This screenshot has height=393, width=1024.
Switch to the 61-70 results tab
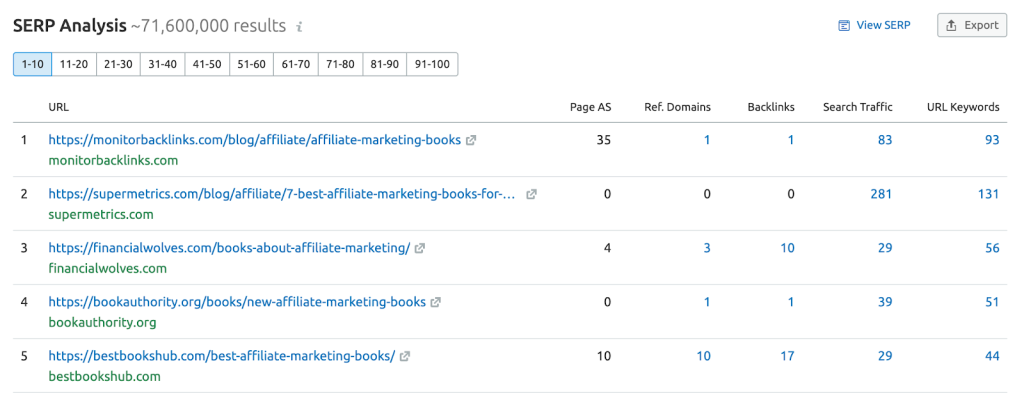296,65
